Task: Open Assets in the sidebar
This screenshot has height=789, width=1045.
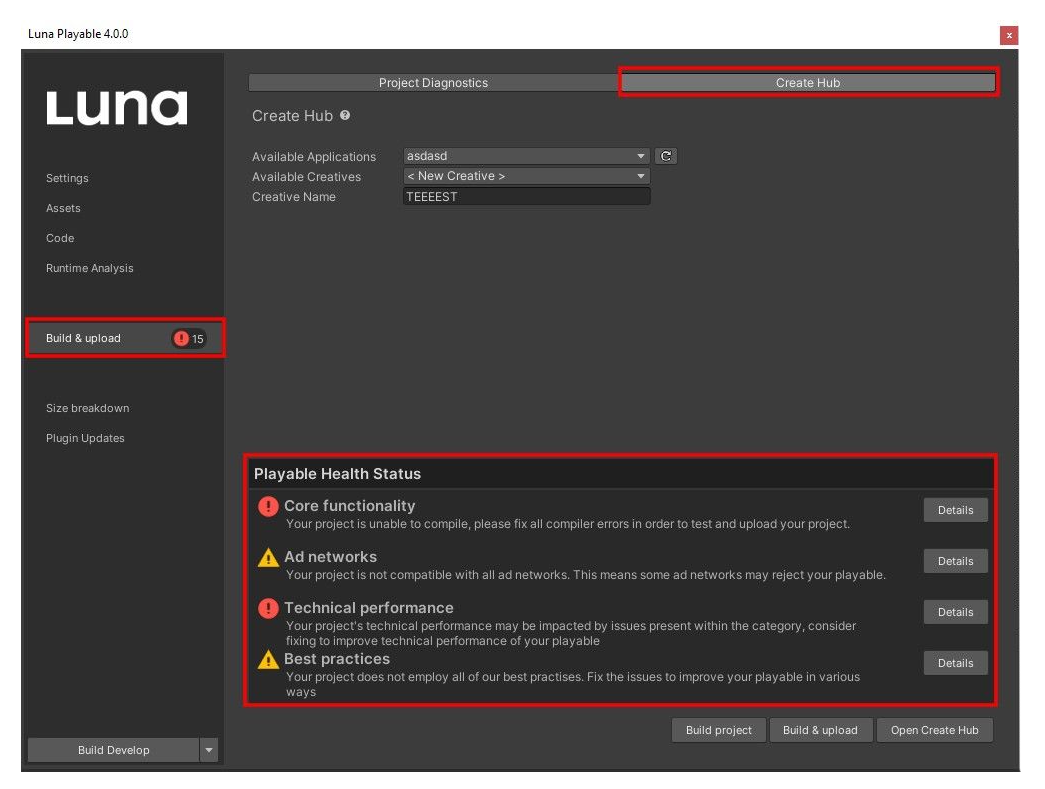Action: [63, 208]
